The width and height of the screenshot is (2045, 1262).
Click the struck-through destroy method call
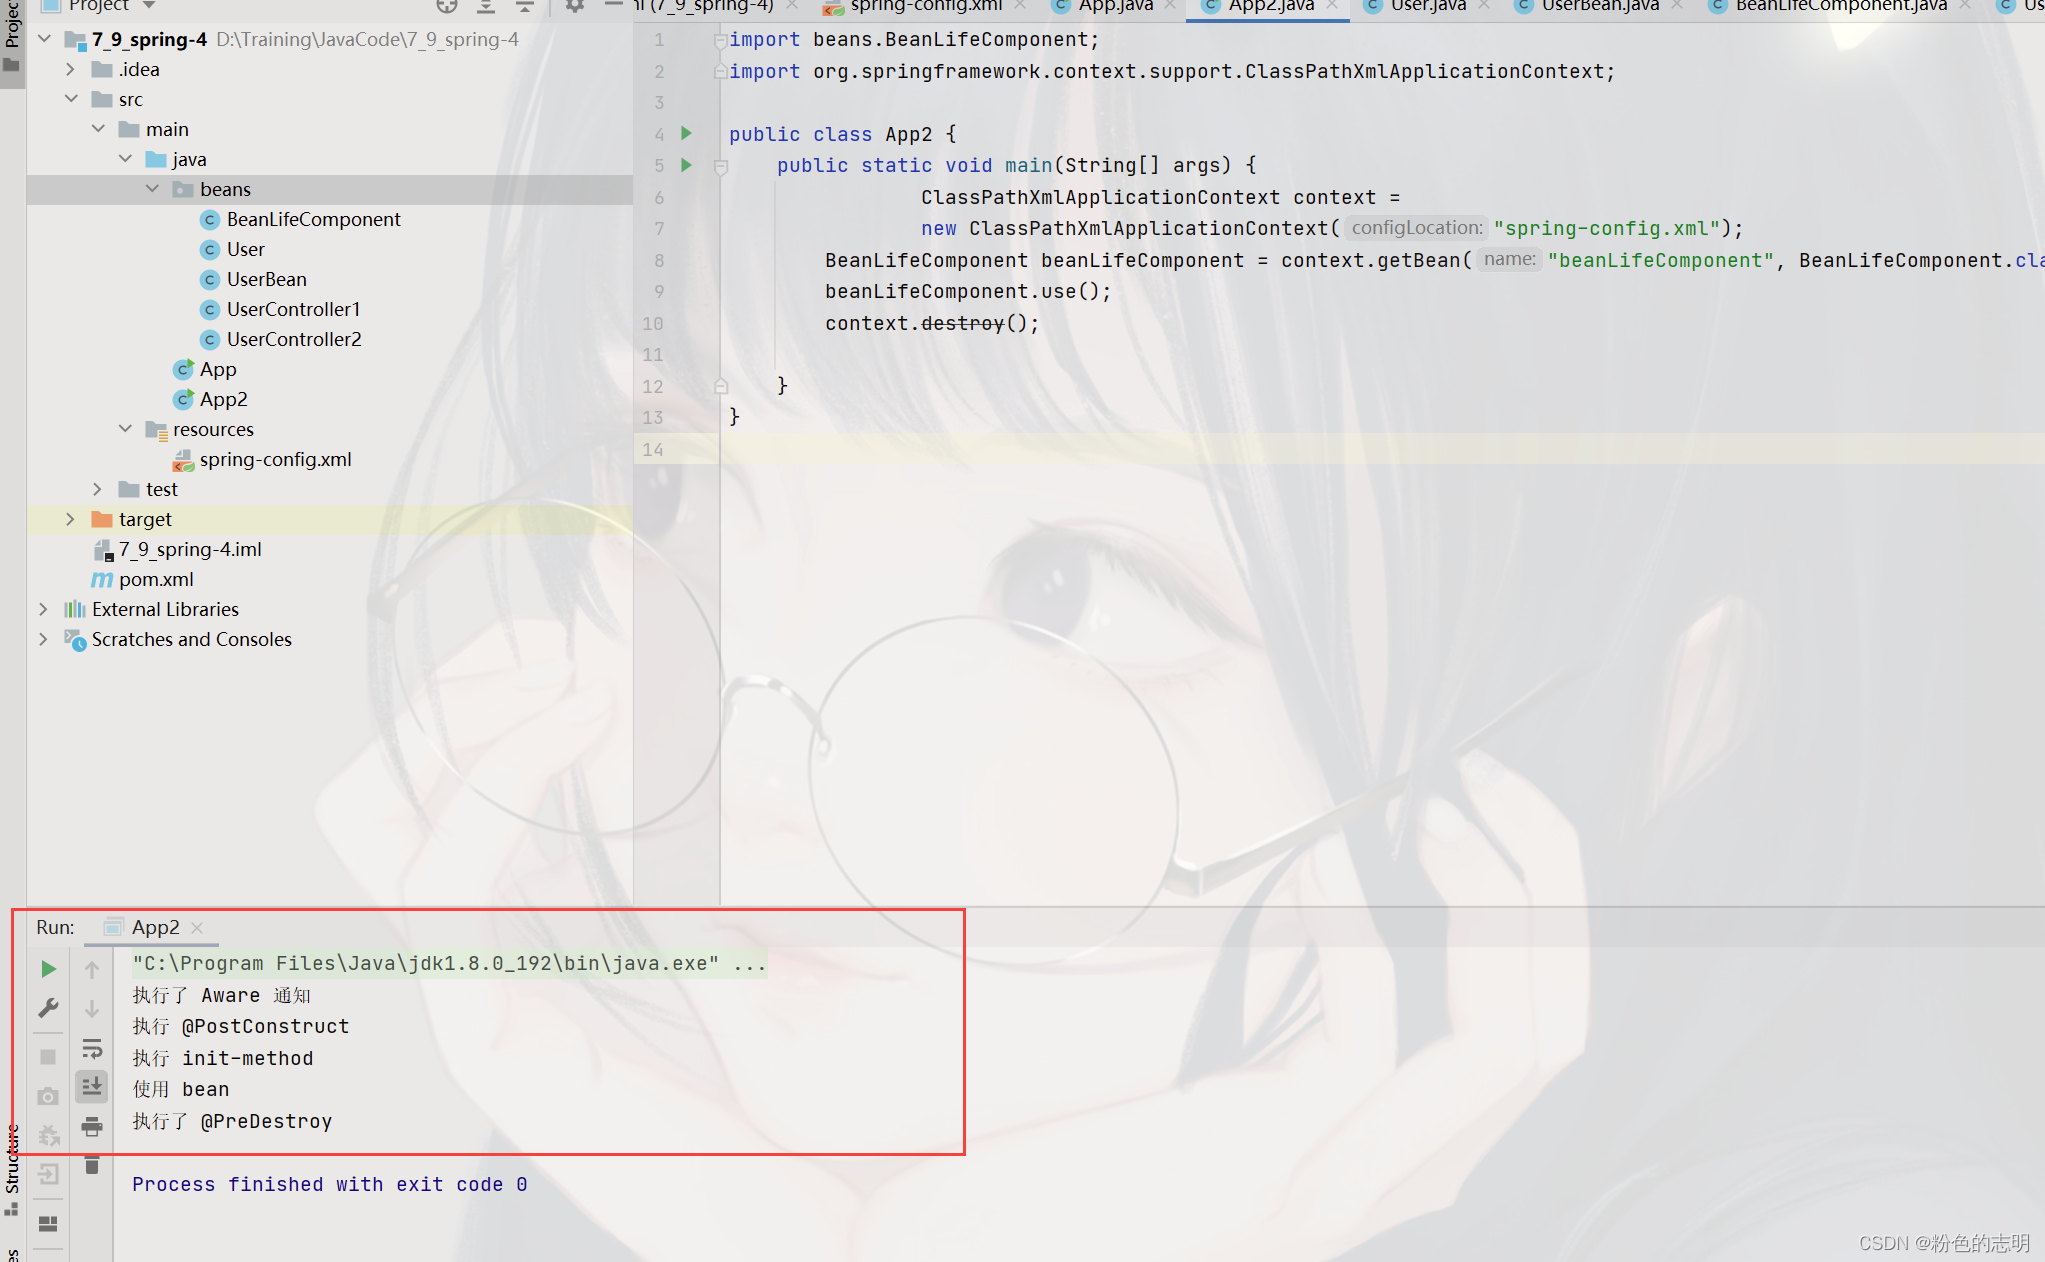[962, 323]
